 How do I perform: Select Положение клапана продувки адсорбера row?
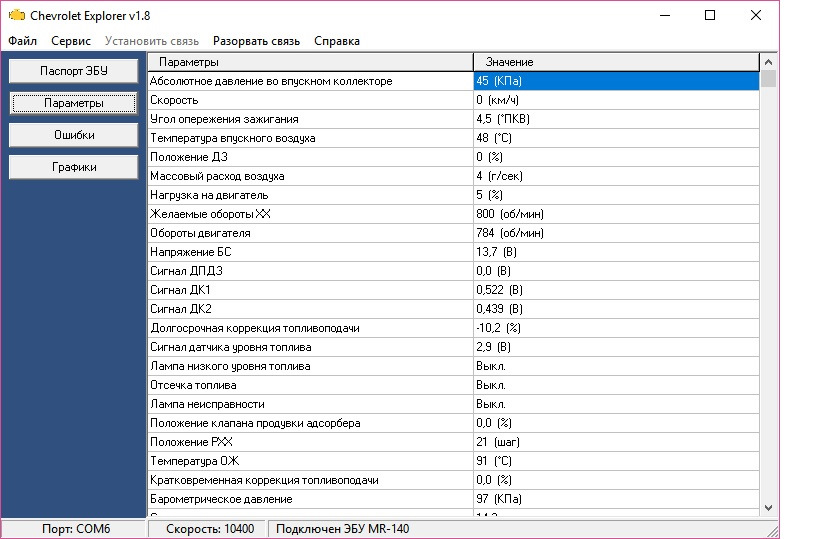point(453,423)
